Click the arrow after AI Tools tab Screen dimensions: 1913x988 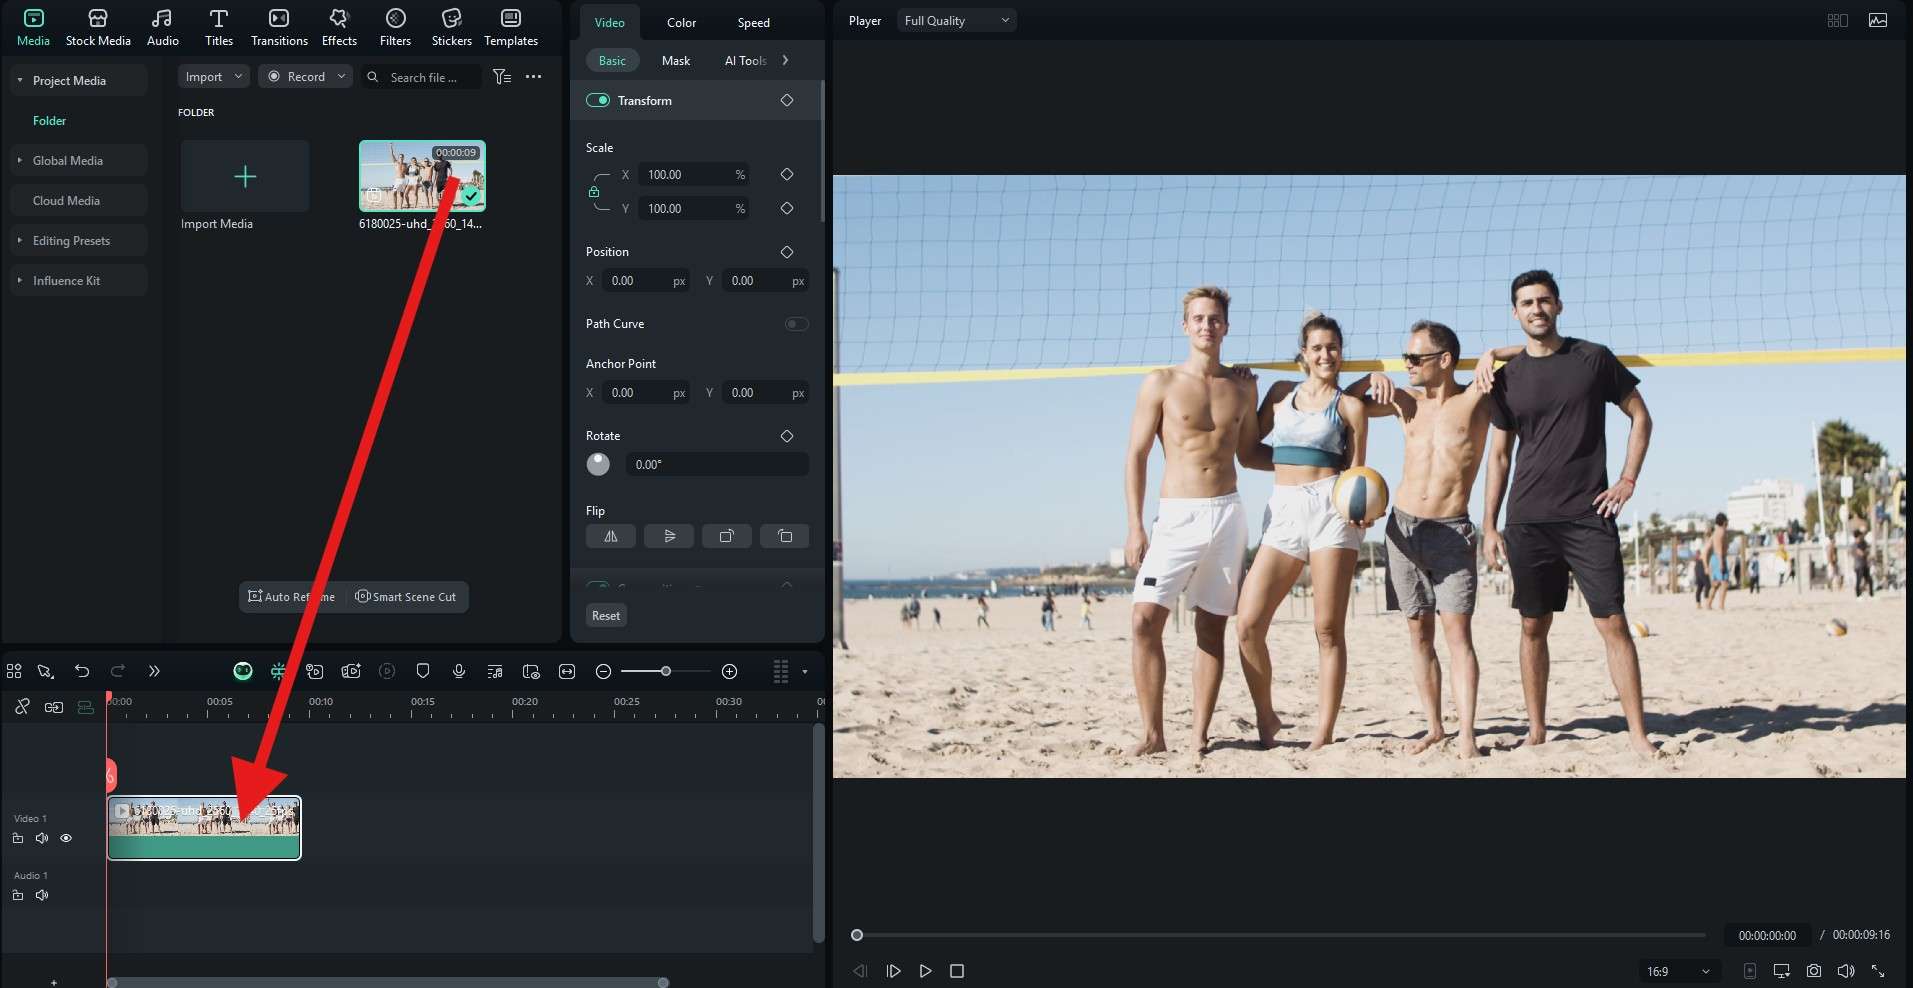[x=786, y=60]
